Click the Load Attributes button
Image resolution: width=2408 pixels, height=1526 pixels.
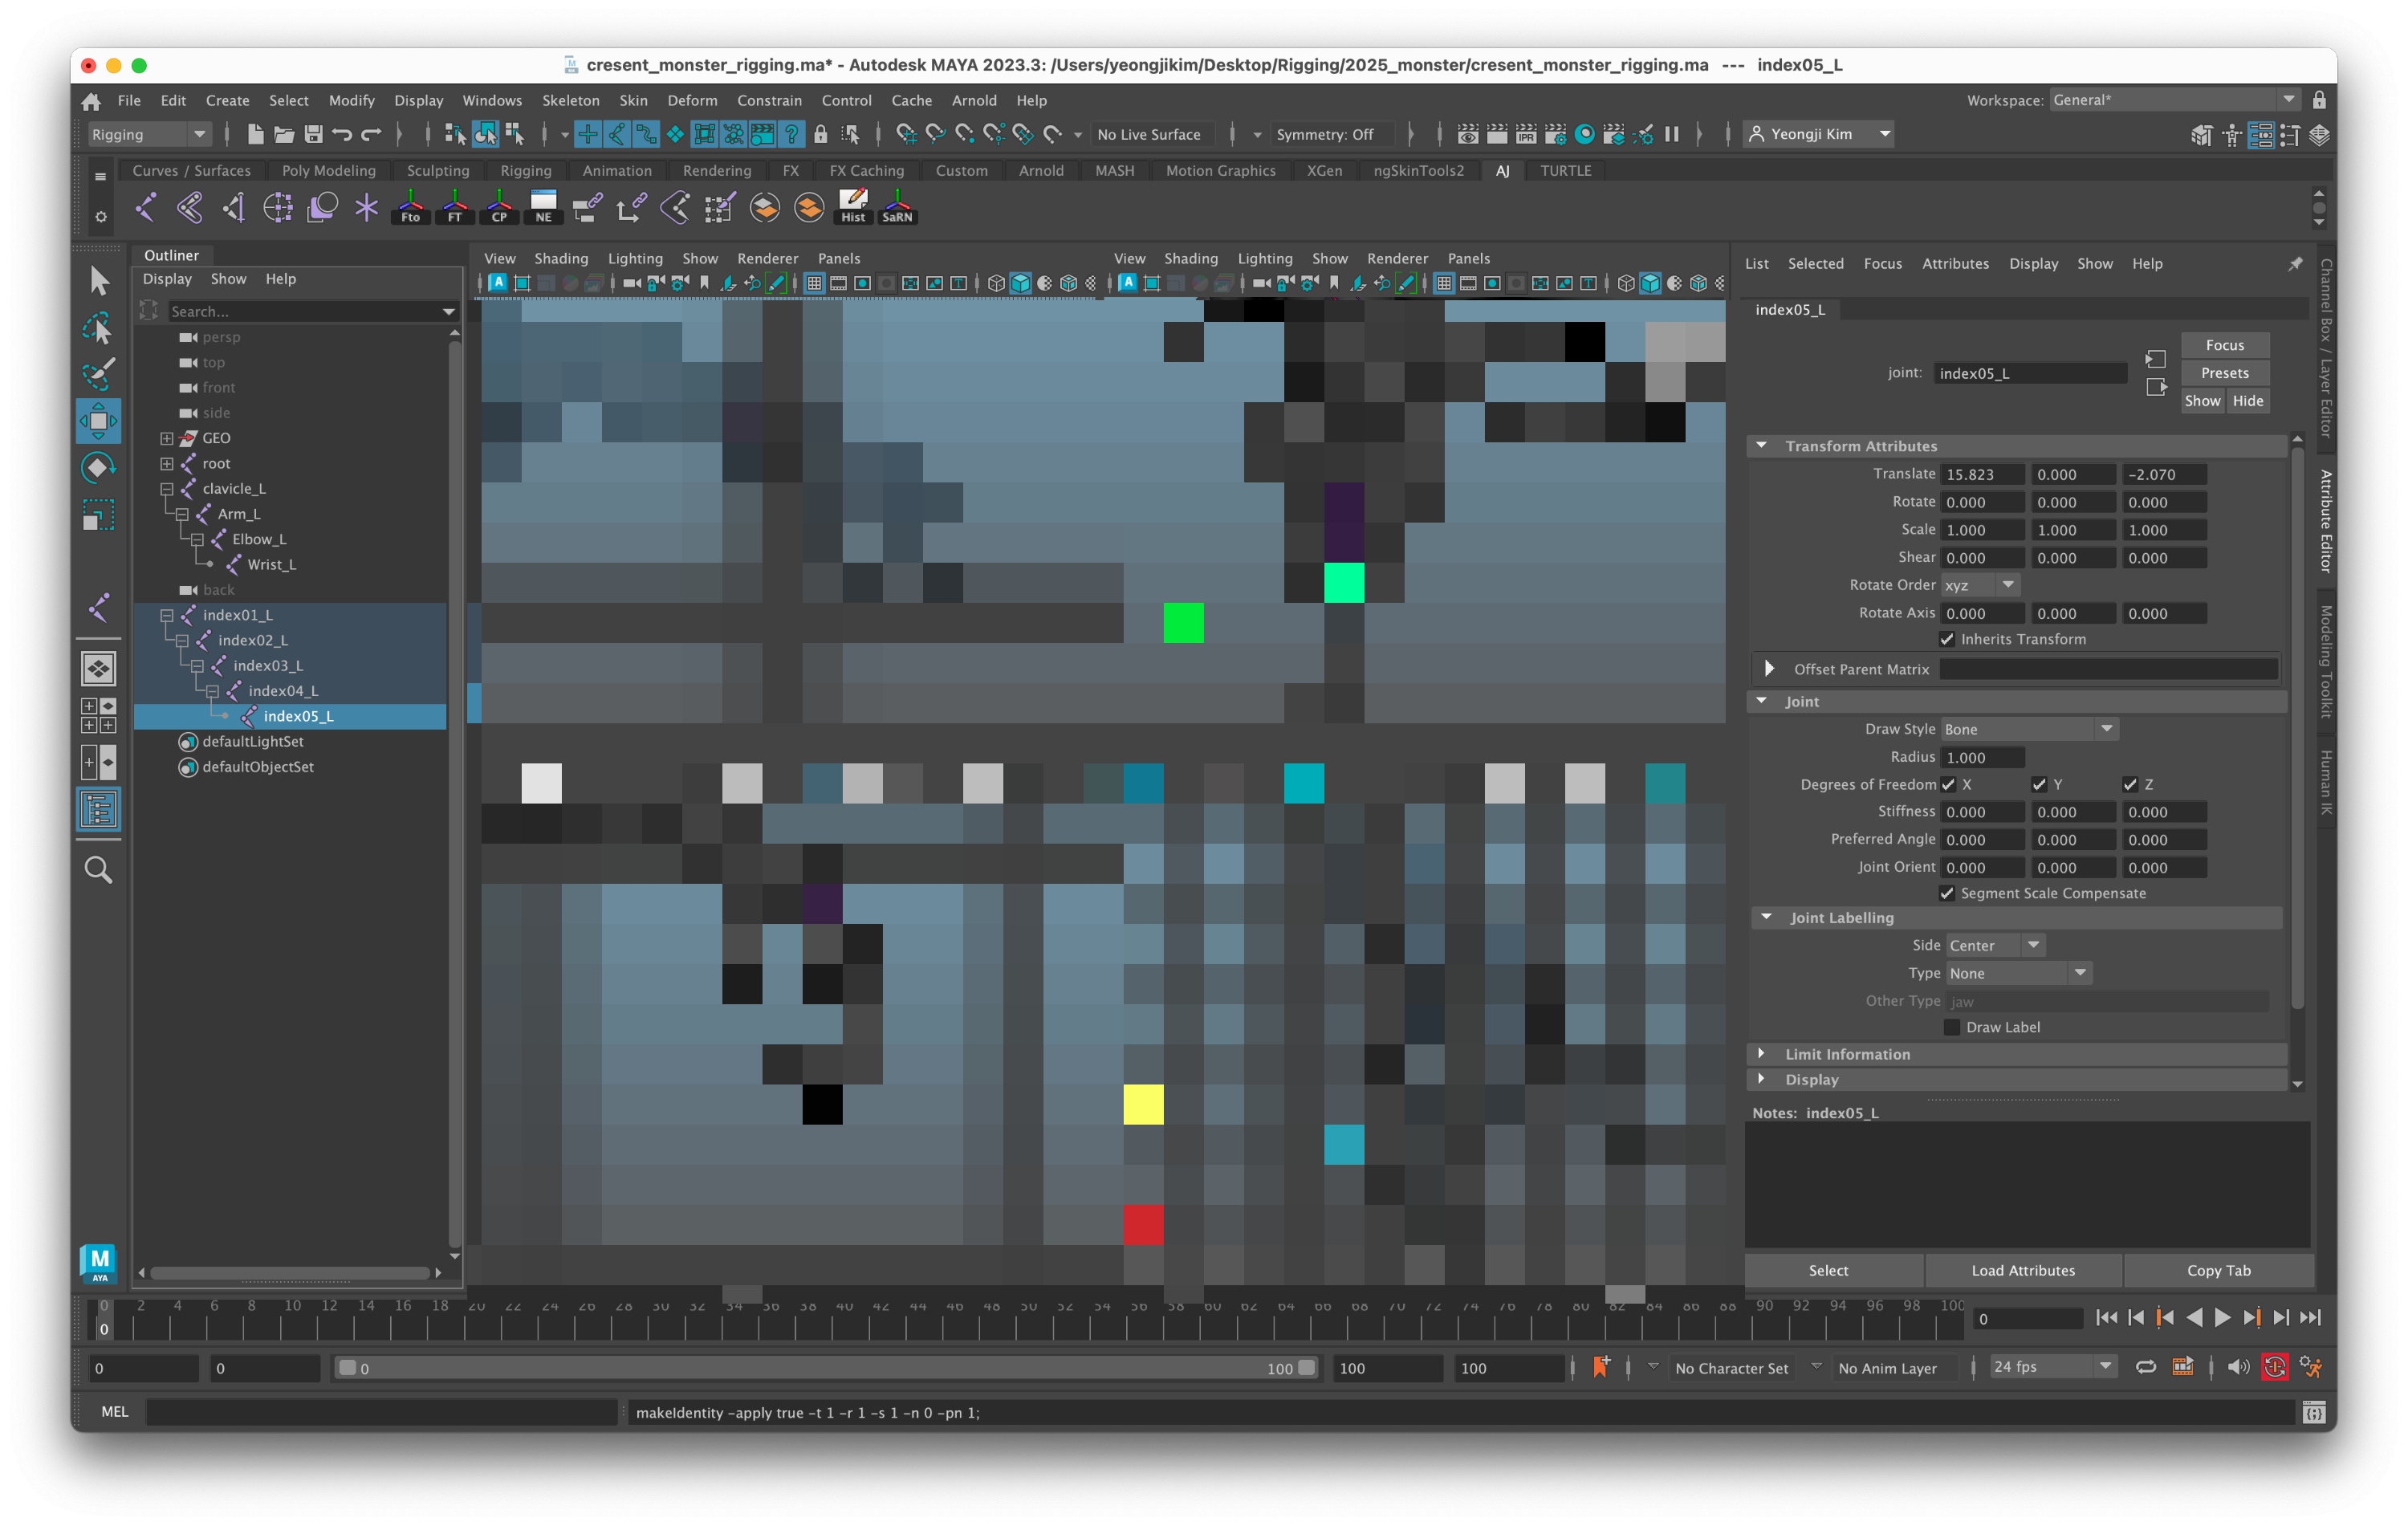[x=2022, y=1270]
